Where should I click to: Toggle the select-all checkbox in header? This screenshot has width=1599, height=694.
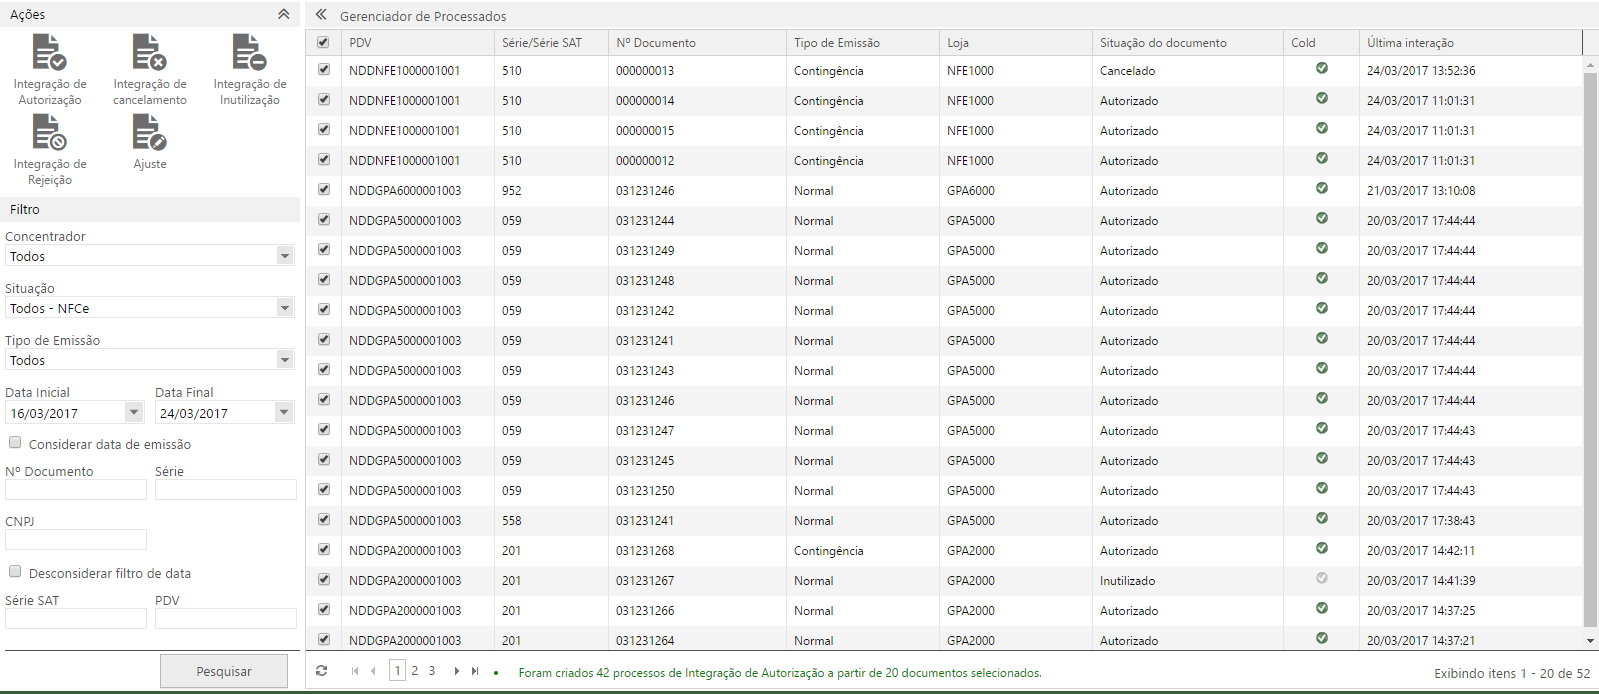click(x=323, y=42)
